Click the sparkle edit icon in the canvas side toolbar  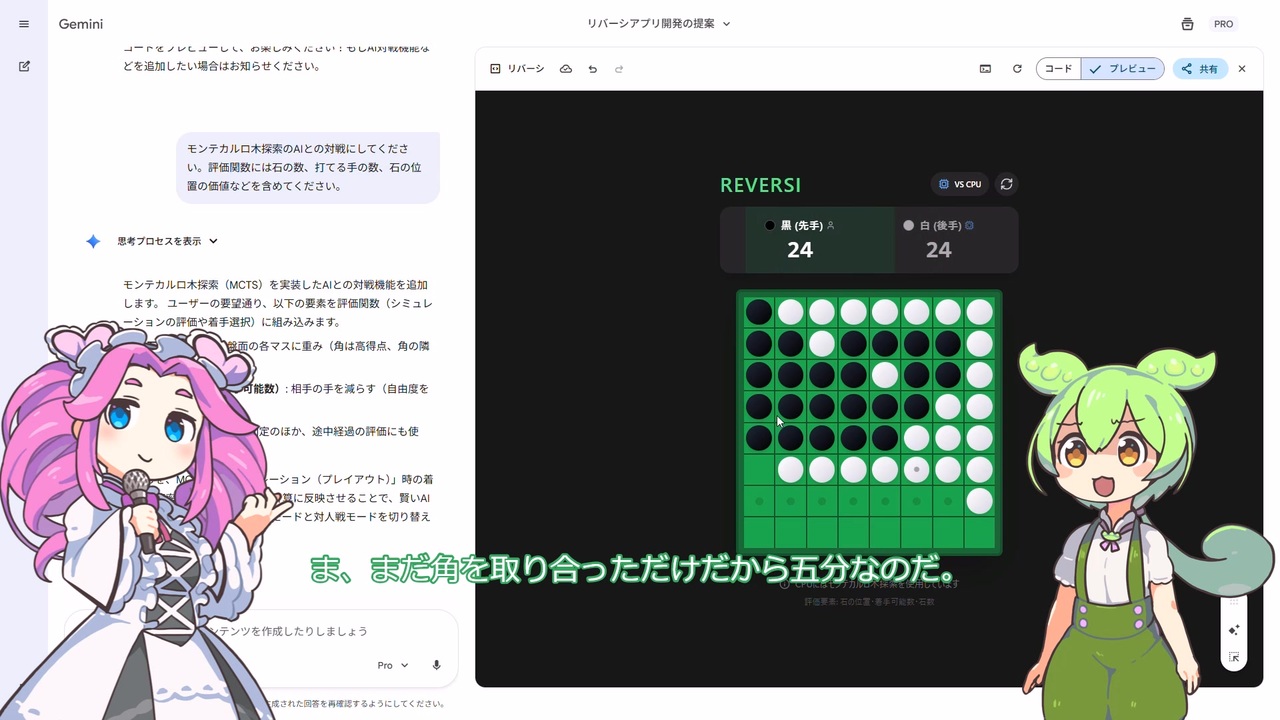coord(1234,630)
